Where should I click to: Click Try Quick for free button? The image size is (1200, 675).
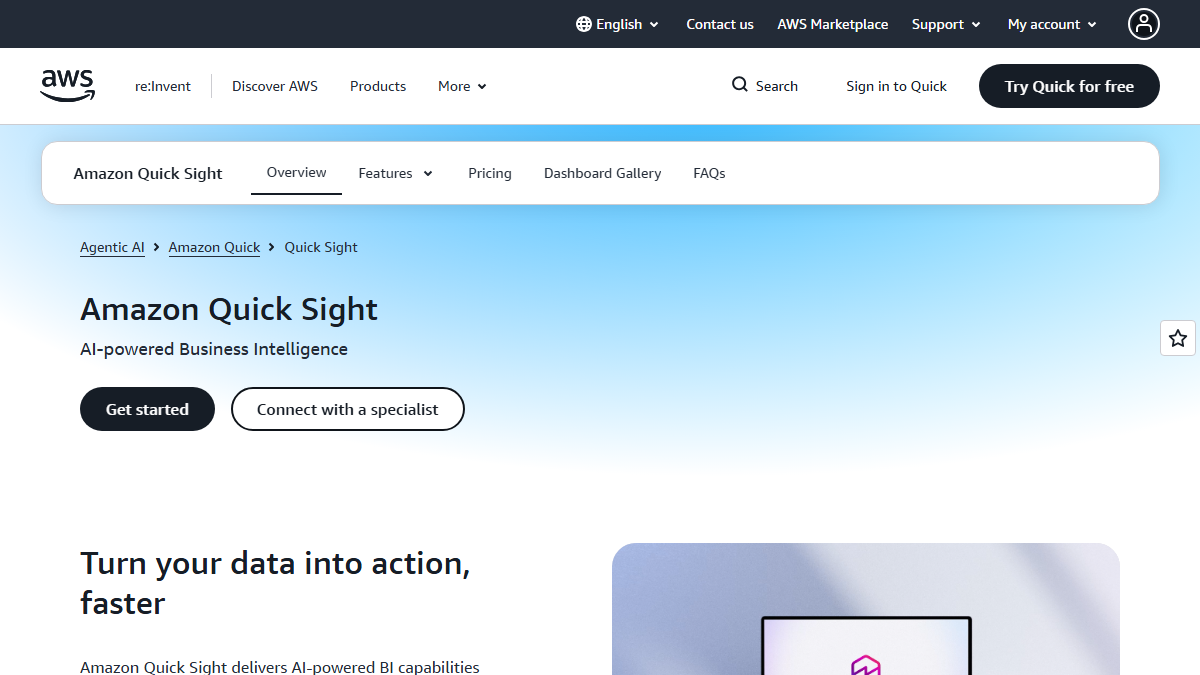pyautogui.click(x=1069, y=86)
